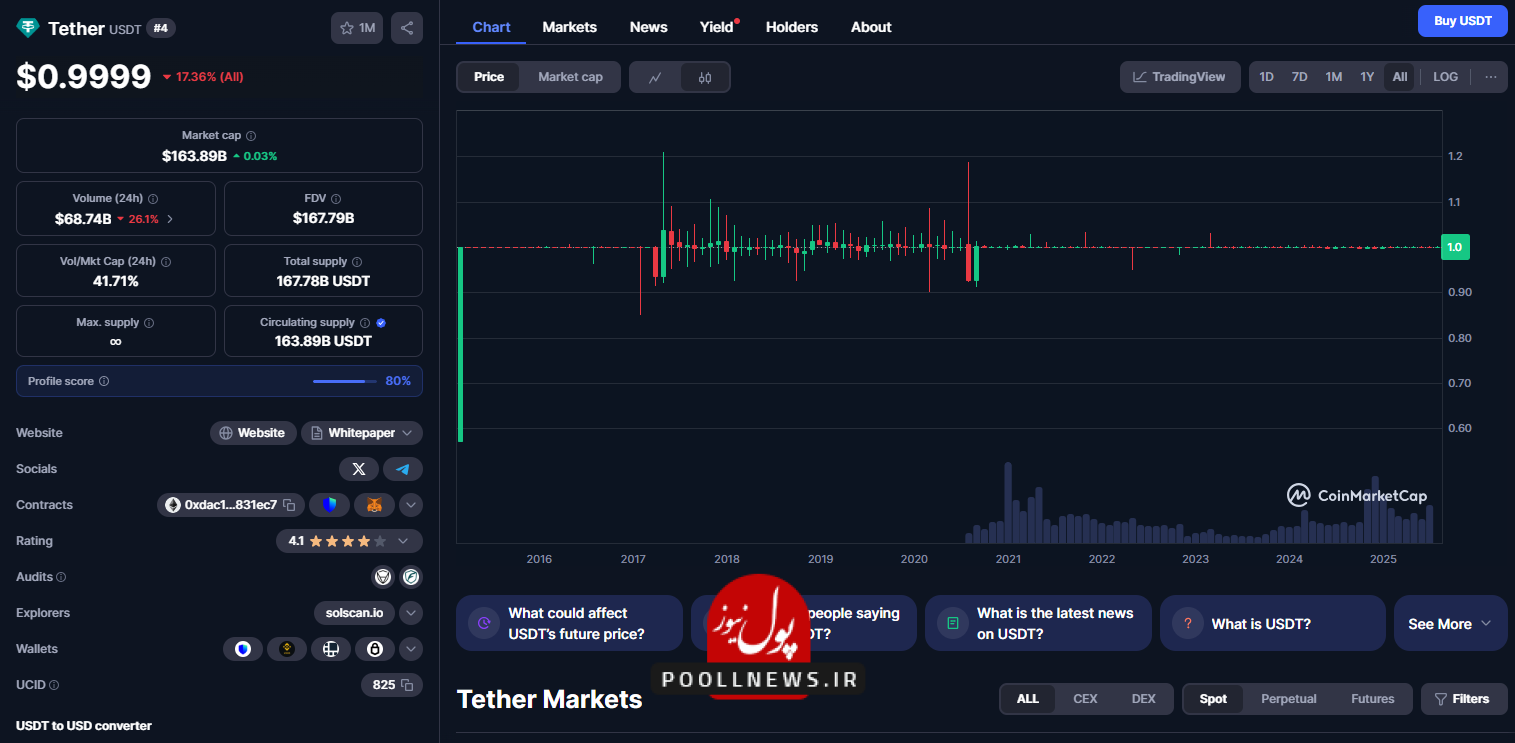Expand the Explorers chevron

[x=411, y=613]
